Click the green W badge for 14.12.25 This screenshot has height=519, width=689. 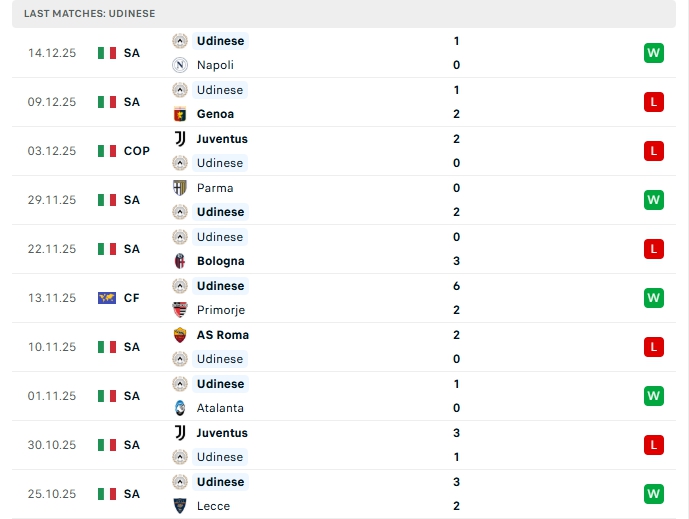[x=654, y=53]
